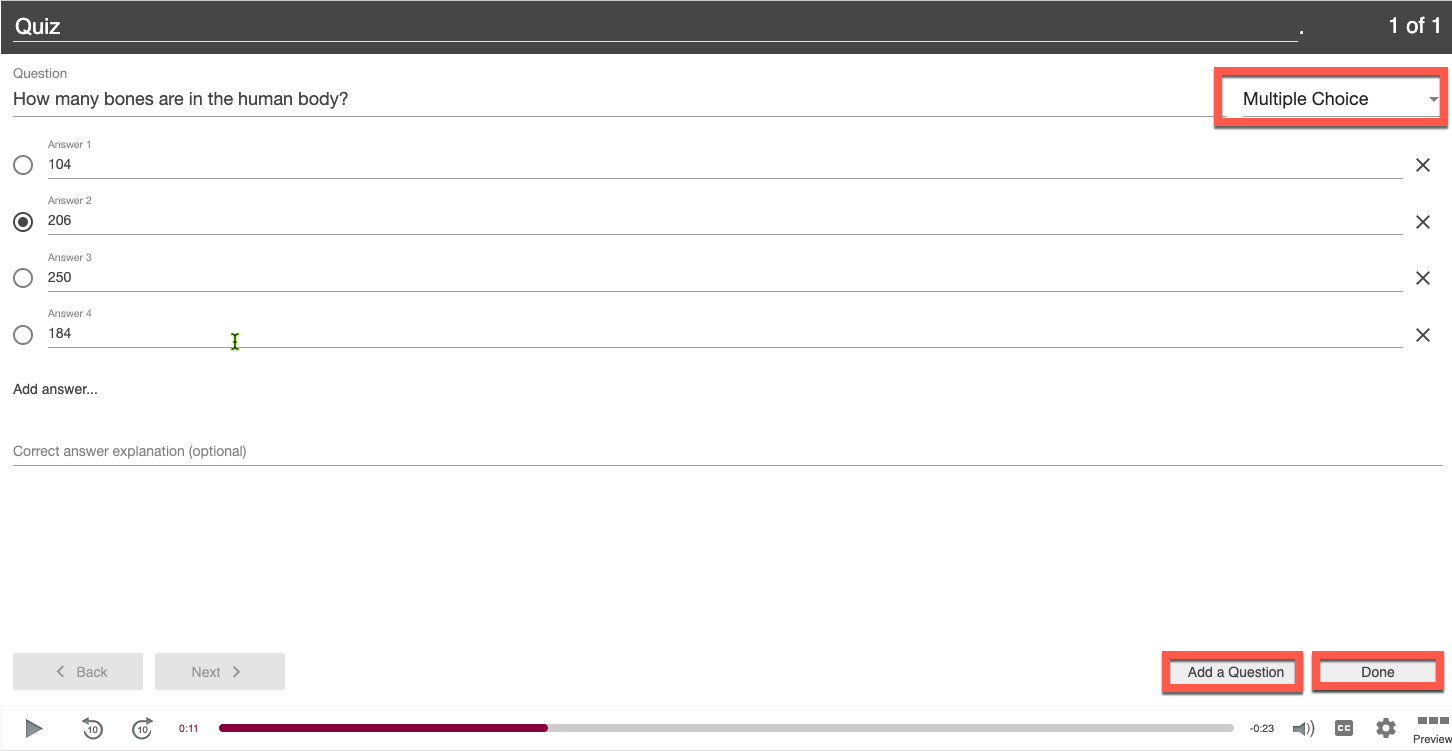Toggle closed captions CC icon
1452x751 pixels.
pyautogui.click(x=1344, y=728)
